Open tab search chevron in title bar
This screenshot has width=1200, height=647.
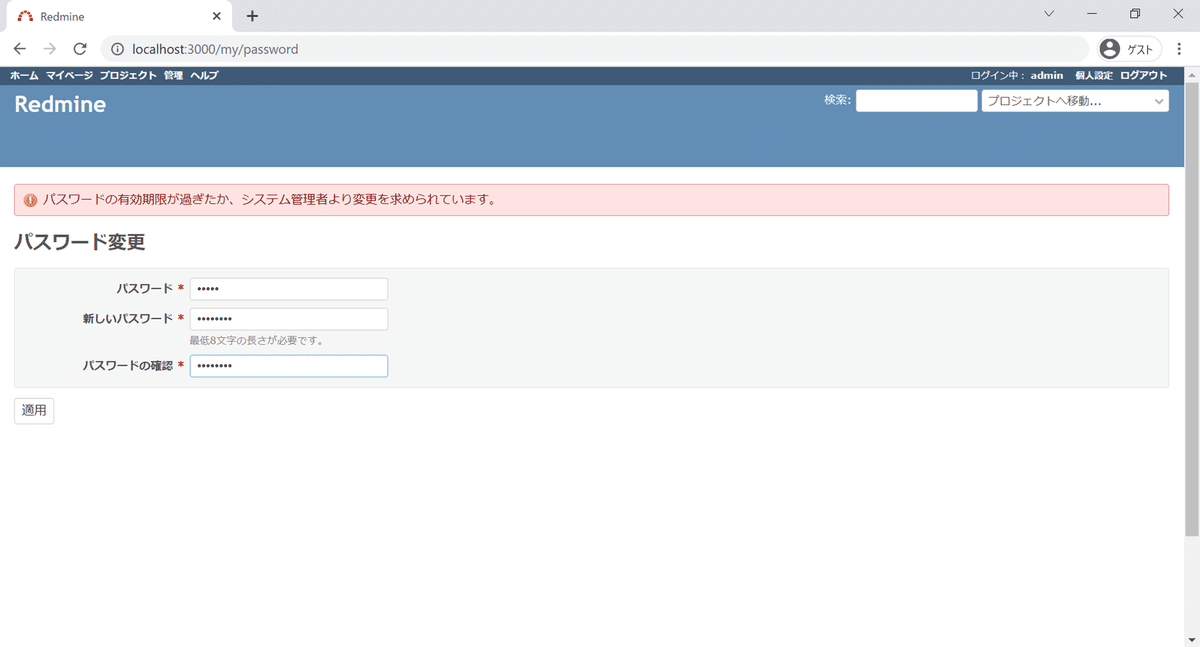pyautogui.click(x=1049, y=14)
